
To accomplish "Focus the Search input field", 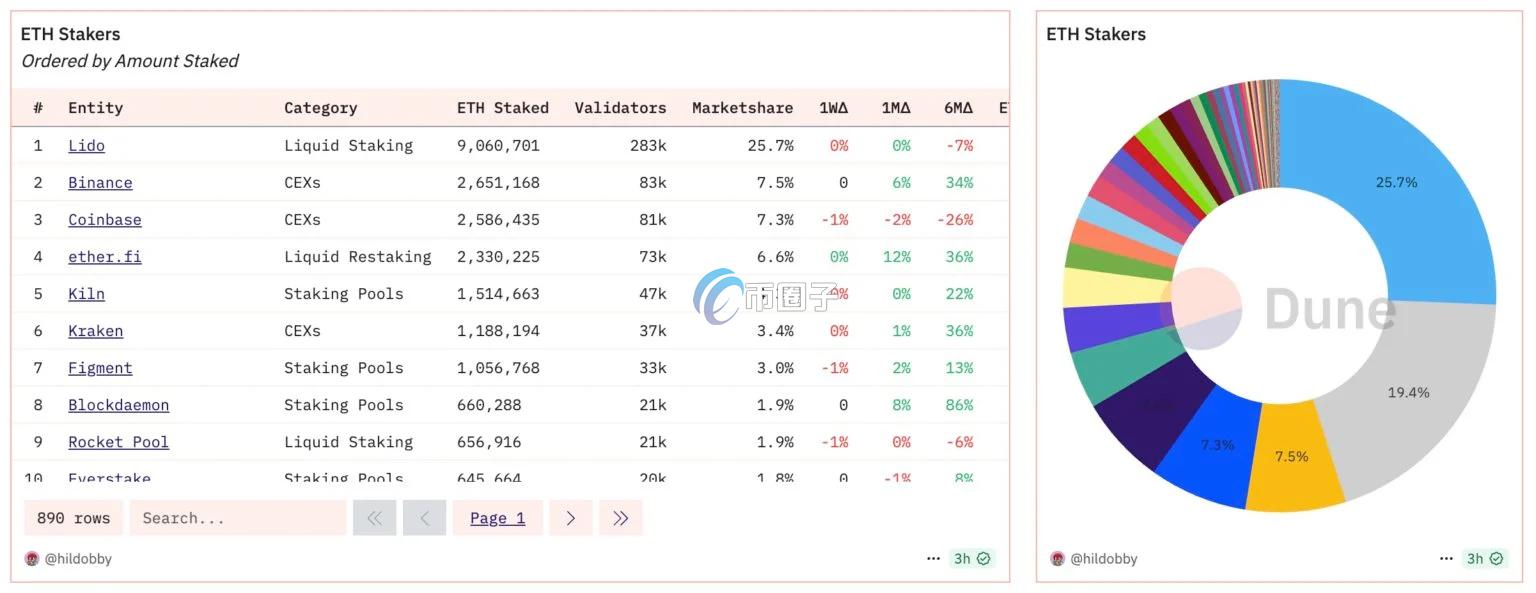I will pos(238,518).
